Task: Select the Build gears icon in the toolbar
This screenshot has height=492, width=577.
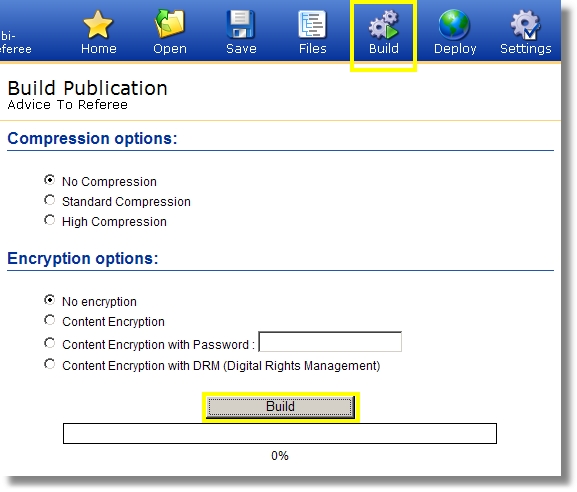Action: [x=383, y=24]
